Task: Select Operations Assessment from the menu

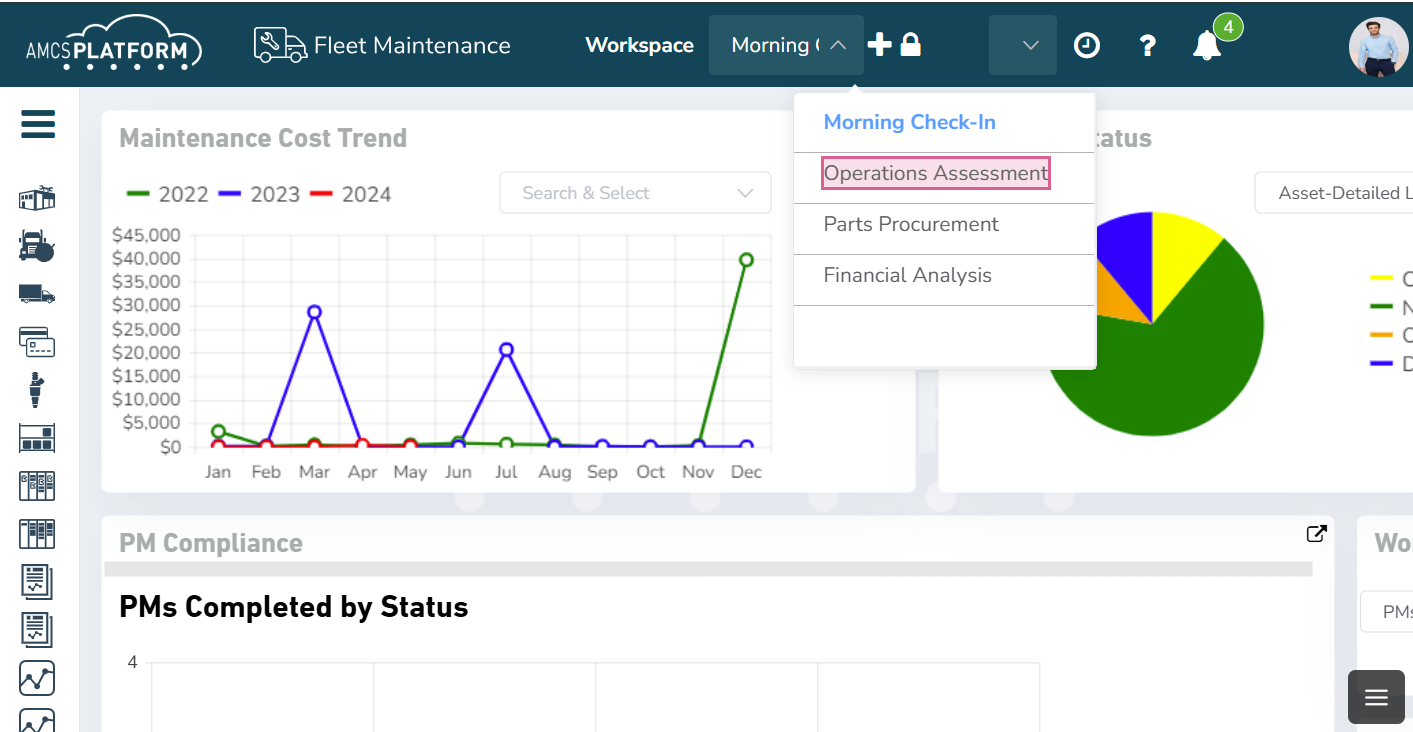Action: [x=934, y=172]
